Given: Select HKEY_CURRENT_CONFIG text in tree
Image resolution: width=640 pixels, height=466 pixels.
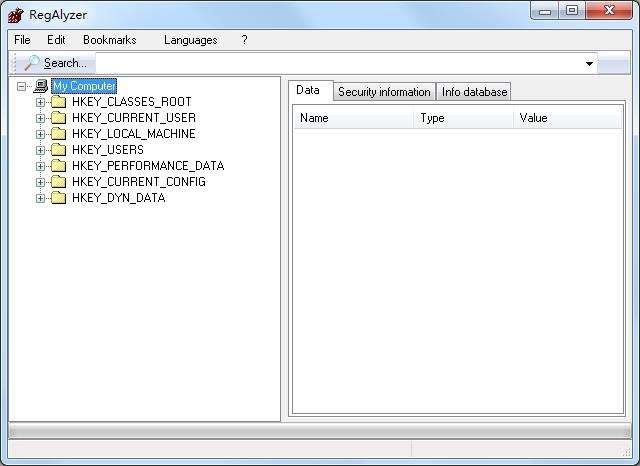Looking at the screenshot, I should (139, 182).
